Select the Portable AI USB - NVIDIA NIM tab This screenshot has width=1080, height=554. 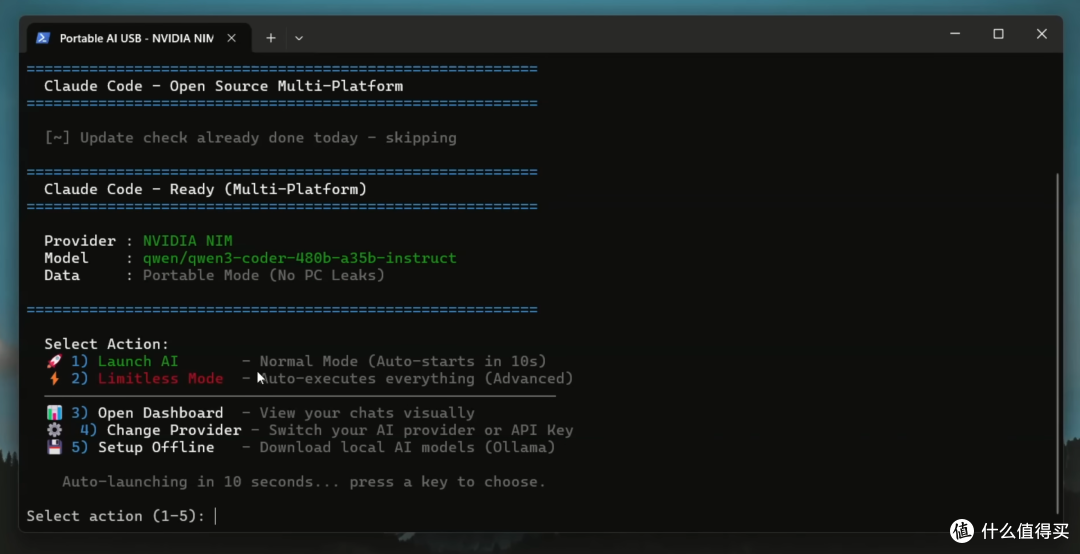[136, 38]
